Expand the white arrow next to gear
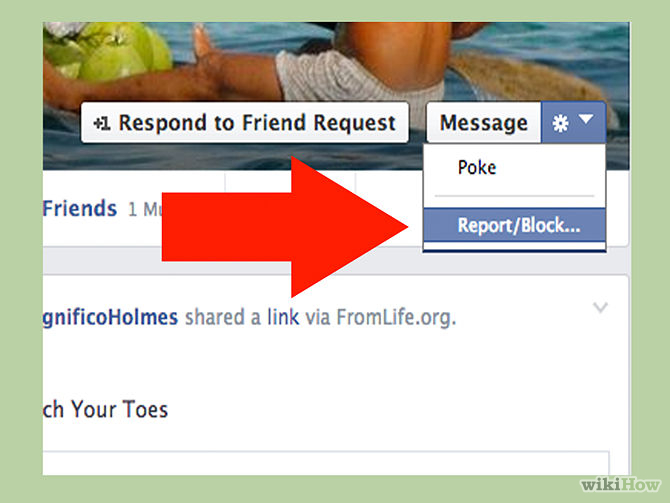This screenshot has width=670, height=503. click(586, 121)
